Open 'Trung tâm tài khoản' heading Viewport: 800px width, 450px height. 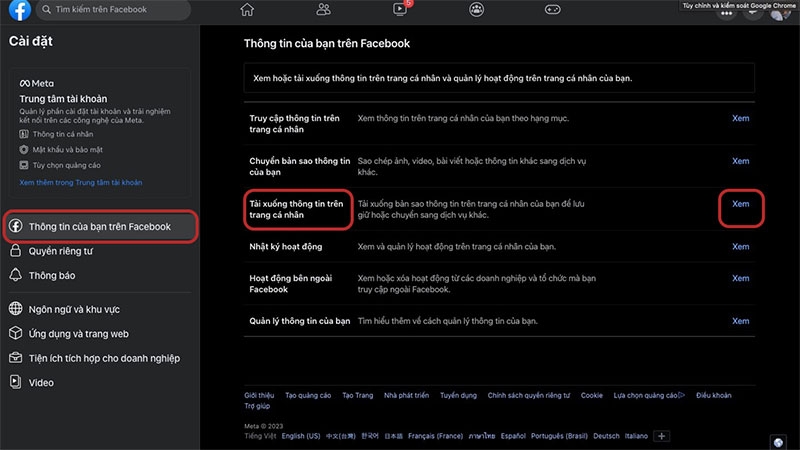click(x=63, y=98)
